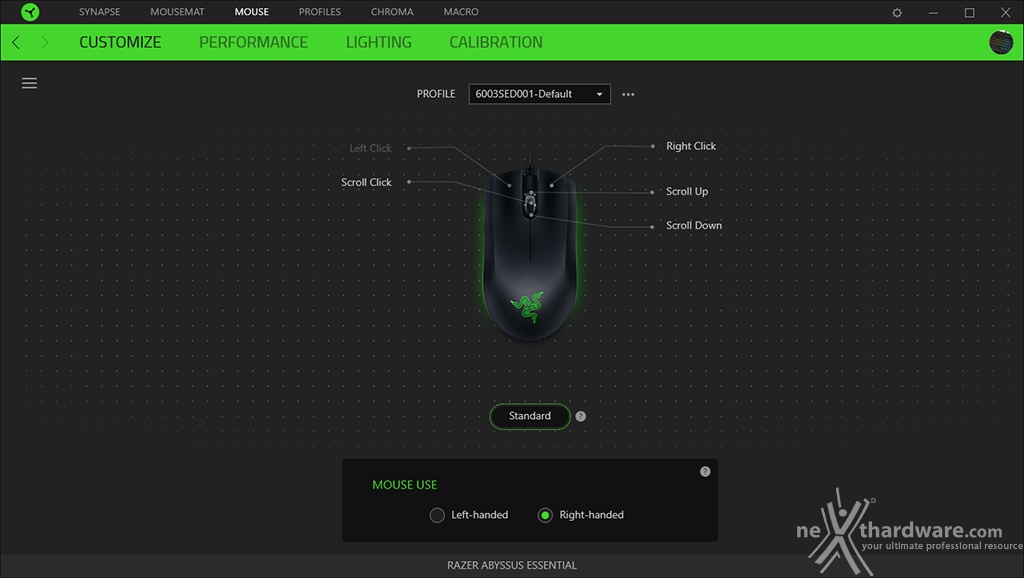Maximize the Synapse window
The image size is (1024, 578).
(x=970, y=12)
